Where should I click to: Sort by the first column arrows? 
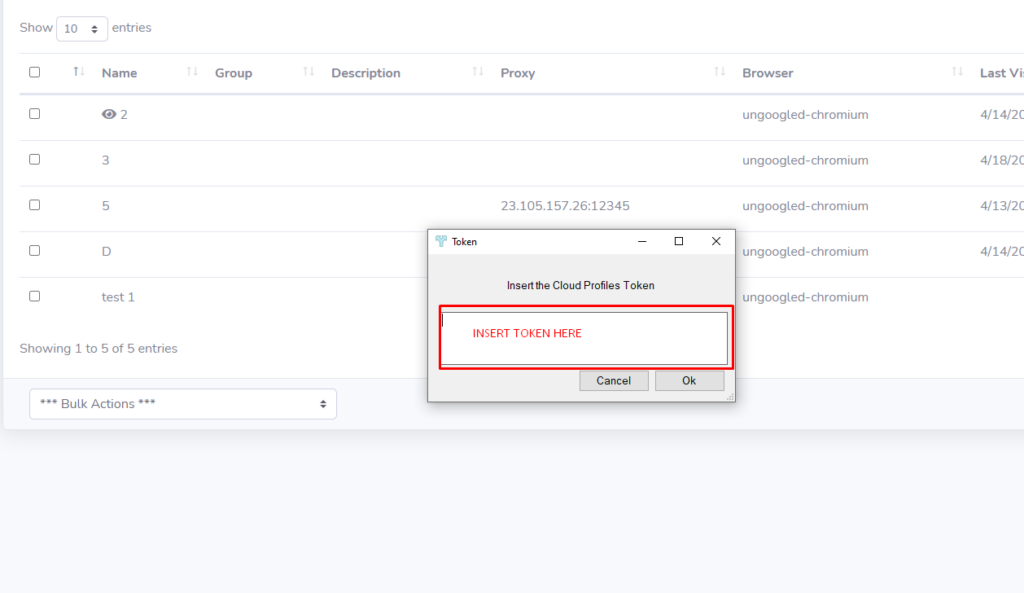78,72
